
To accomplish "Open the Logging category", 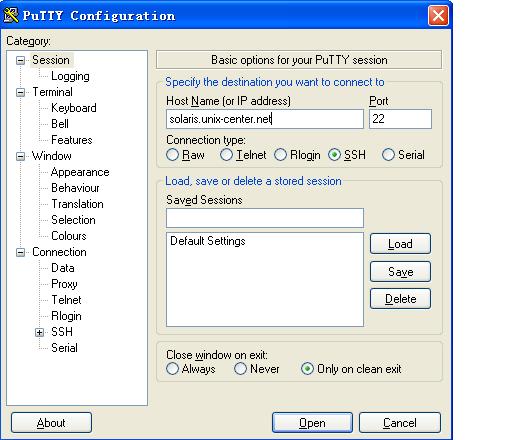I will point(70,76).
